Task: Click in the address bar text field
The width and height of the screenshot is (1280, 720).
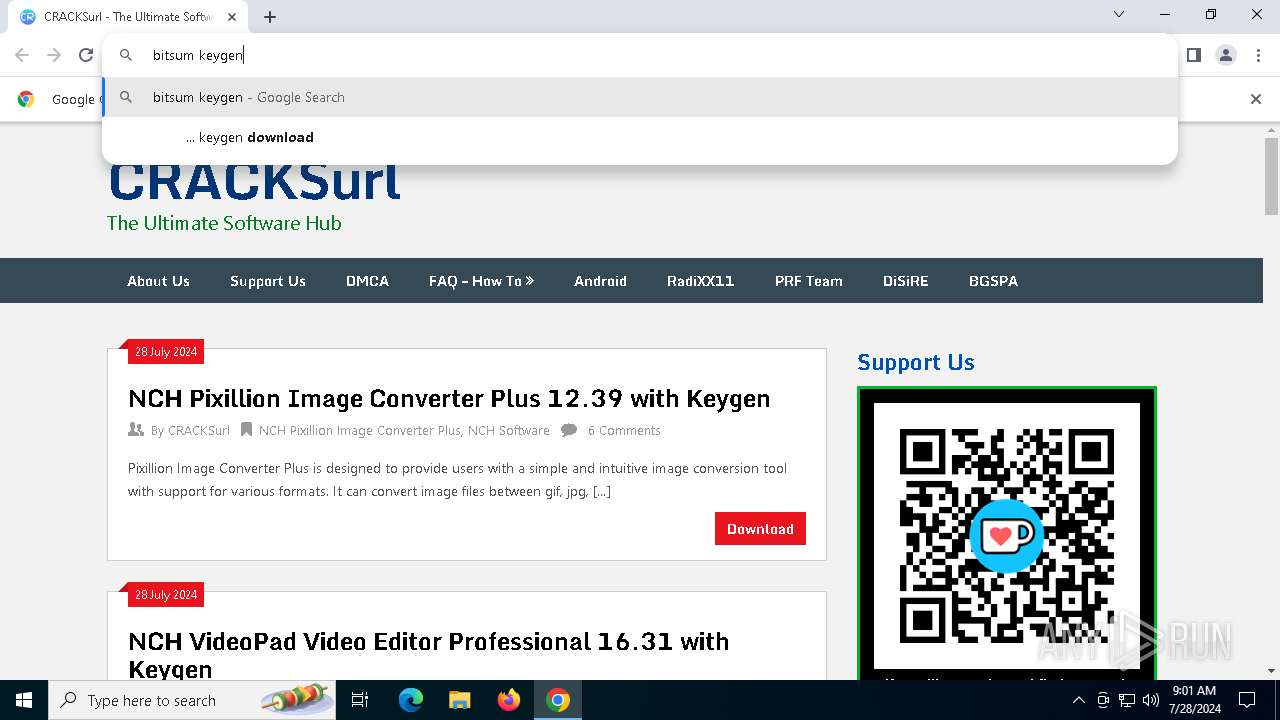Action: [x=640, y=55]
